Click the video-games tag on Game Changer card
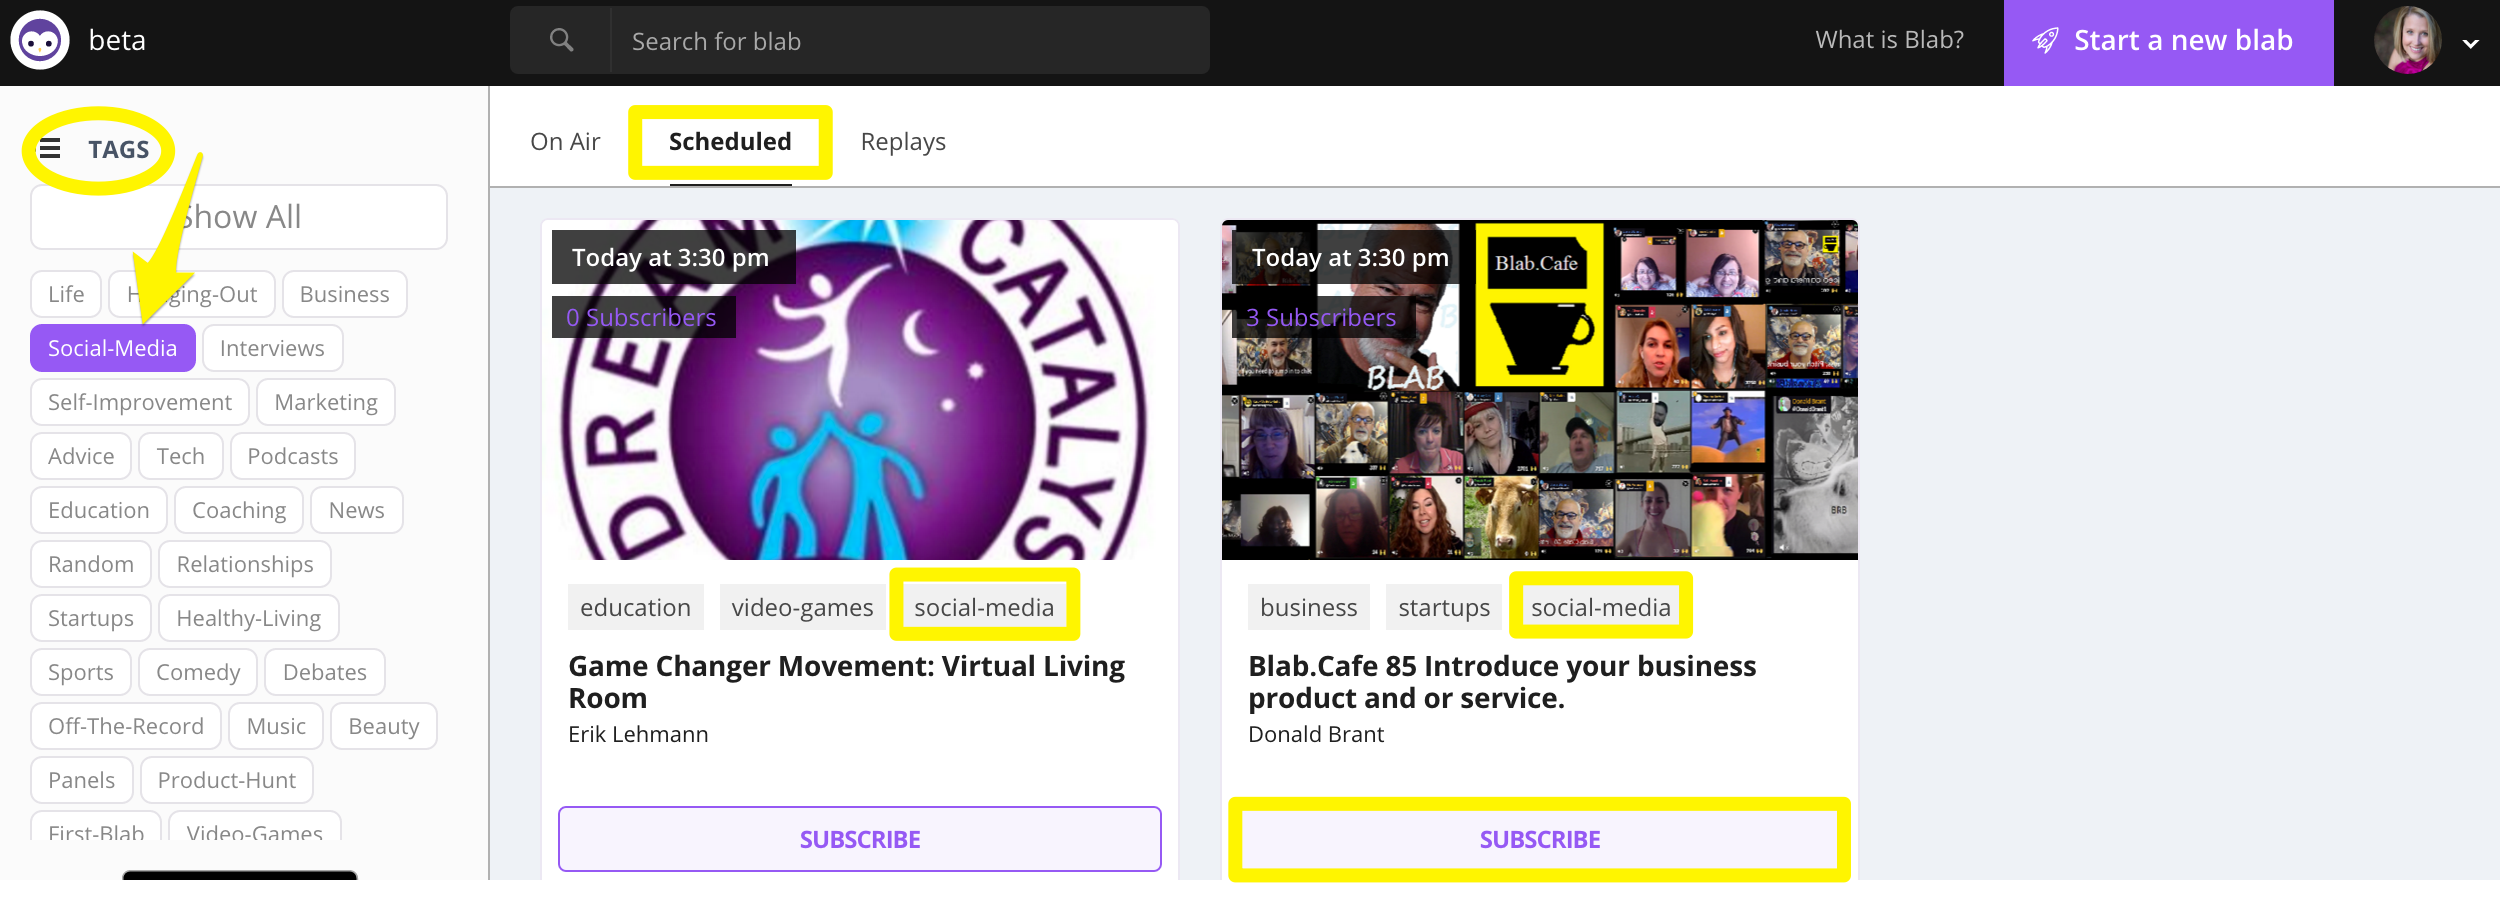 803,607
